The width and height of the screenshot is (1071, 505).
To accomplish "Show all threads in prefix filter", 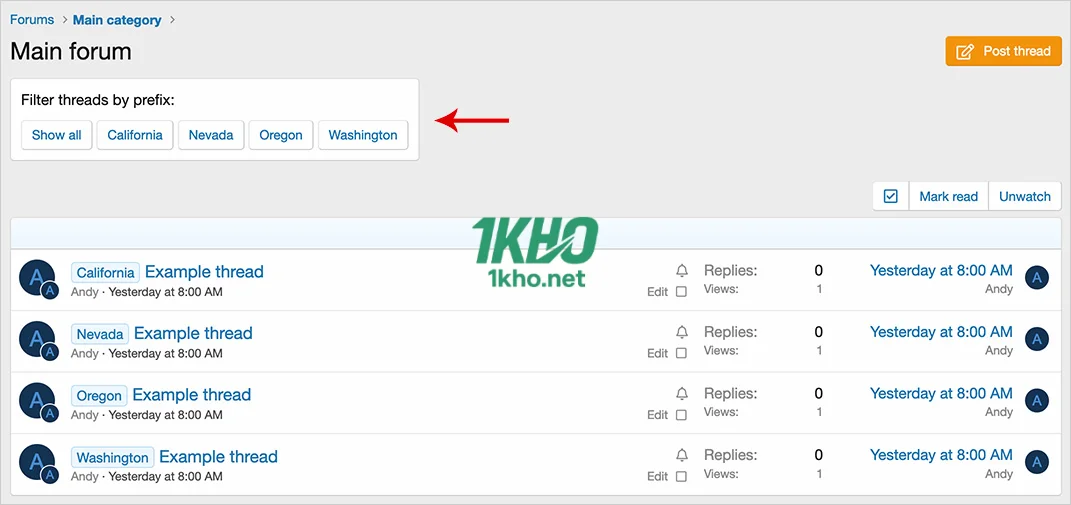I will point(56,135).
